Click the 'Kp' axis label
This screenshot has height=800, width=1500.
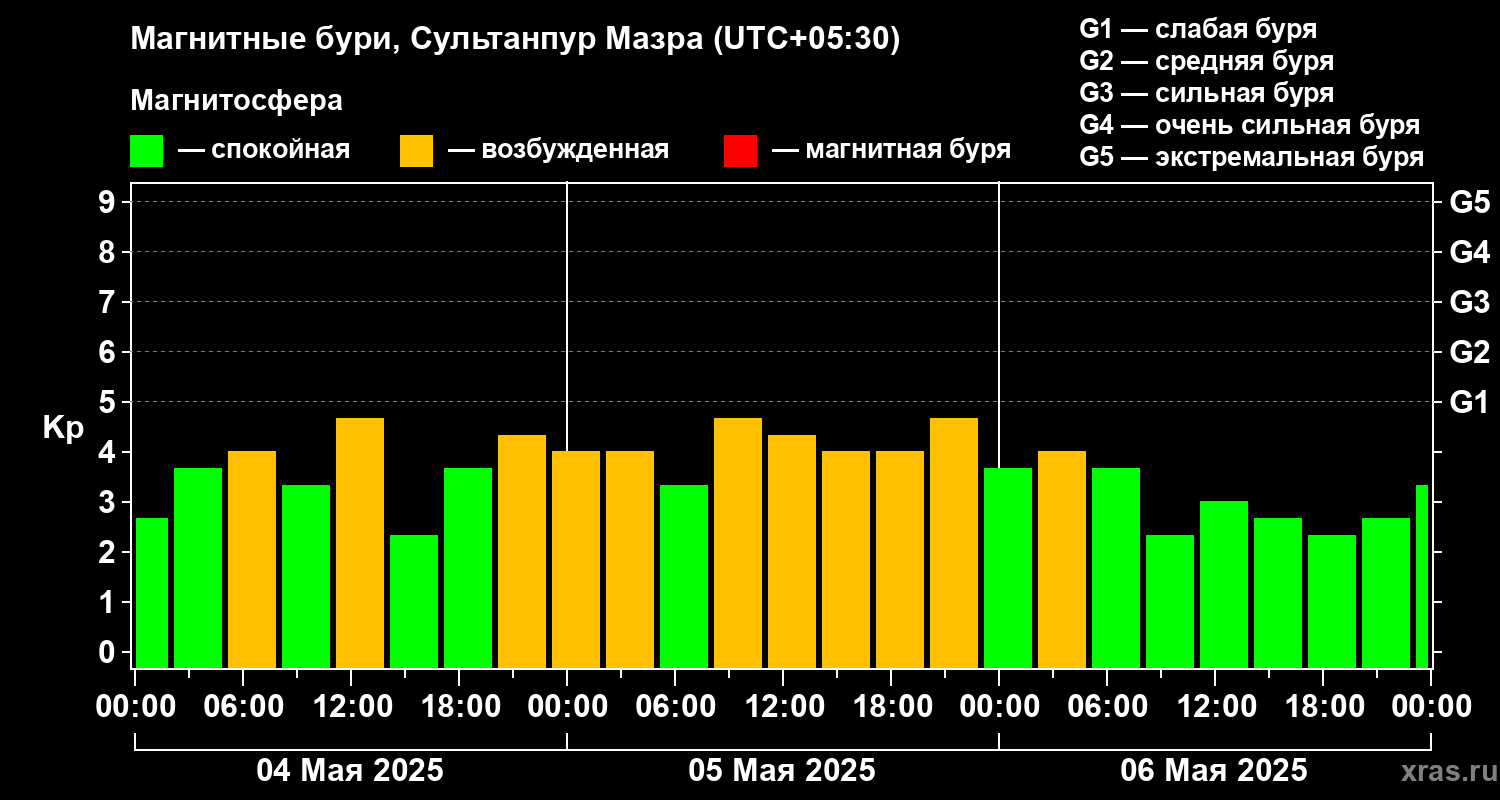pyautogui.click(x=63, y=428)
